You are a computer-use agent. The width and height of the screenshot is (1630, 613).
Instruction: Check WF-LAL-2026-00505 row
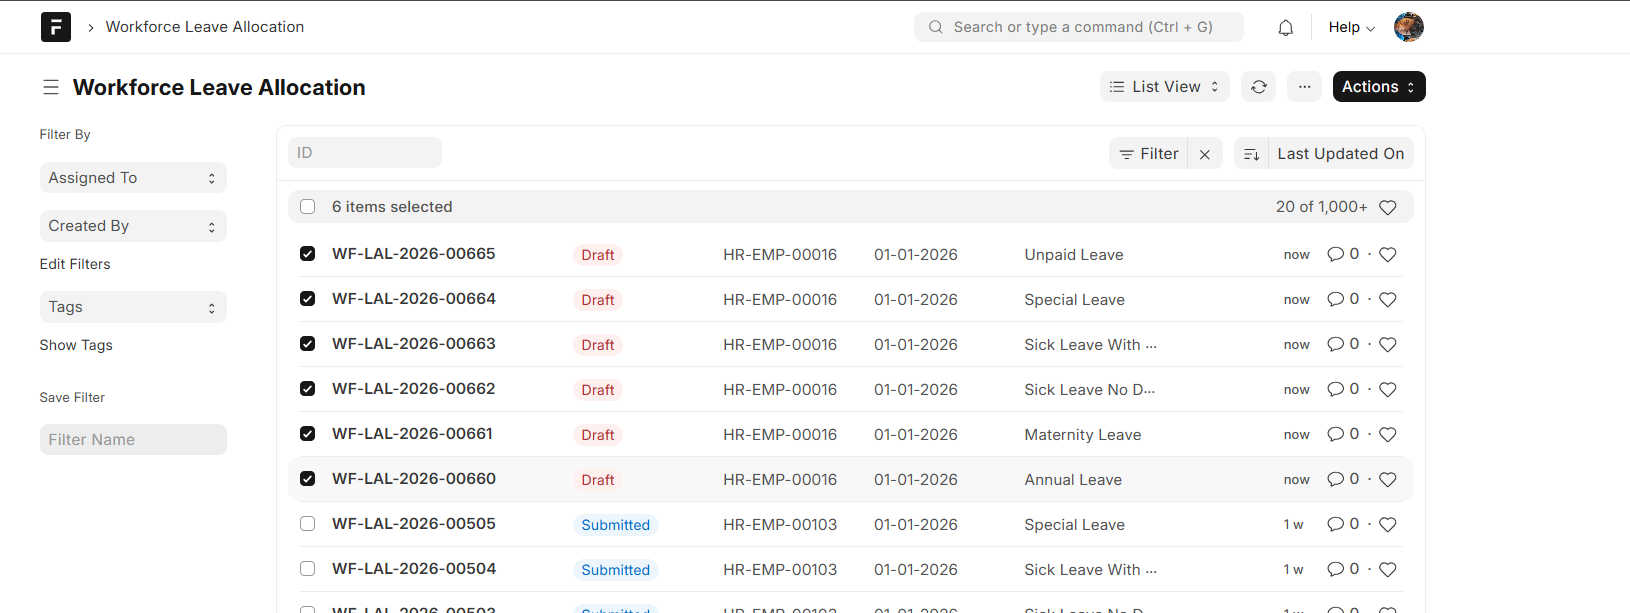(x=308, y=524)
